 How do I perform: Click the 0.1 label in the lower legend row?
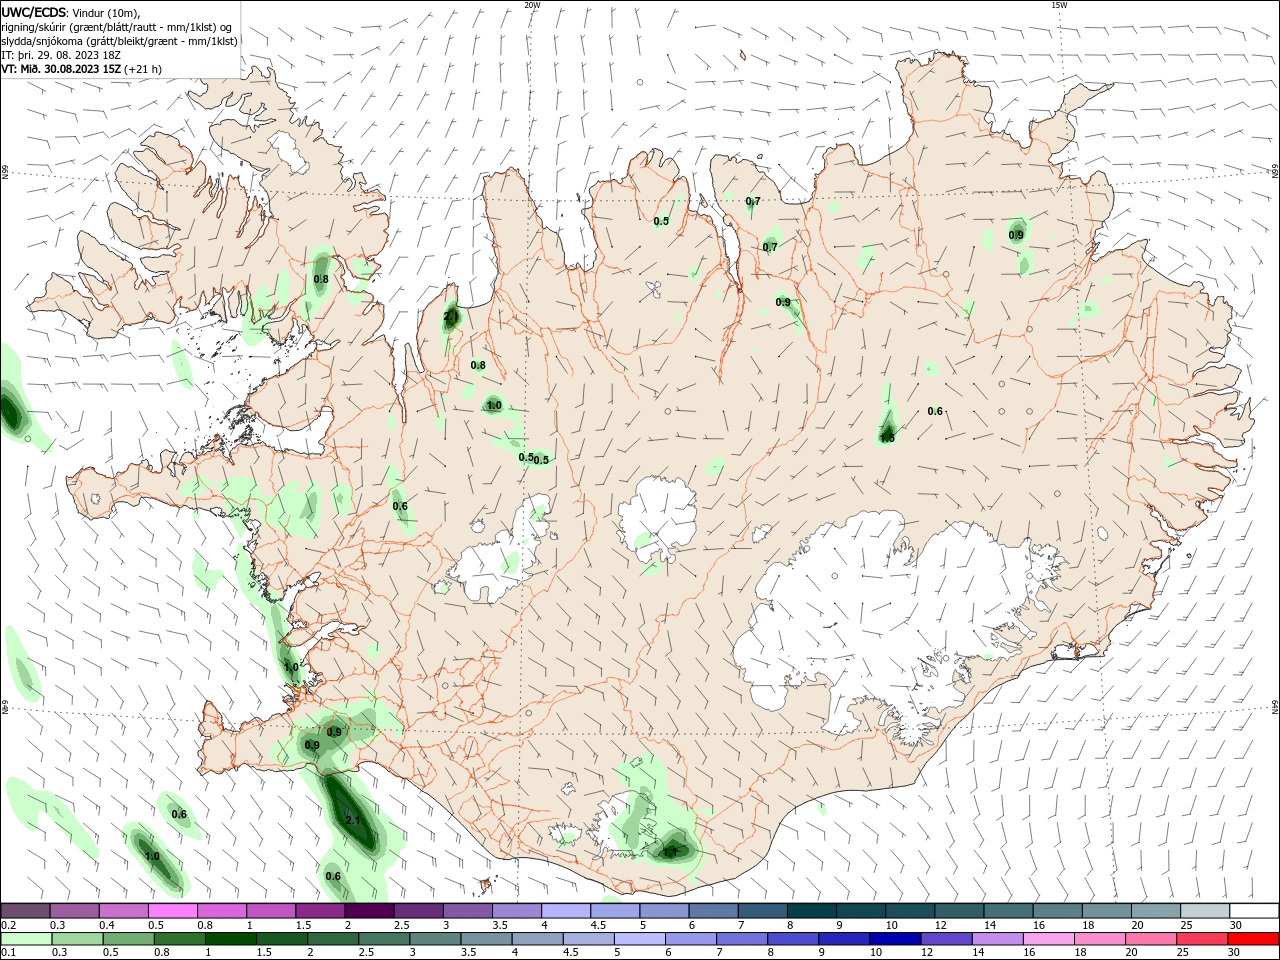pos(8,953)
